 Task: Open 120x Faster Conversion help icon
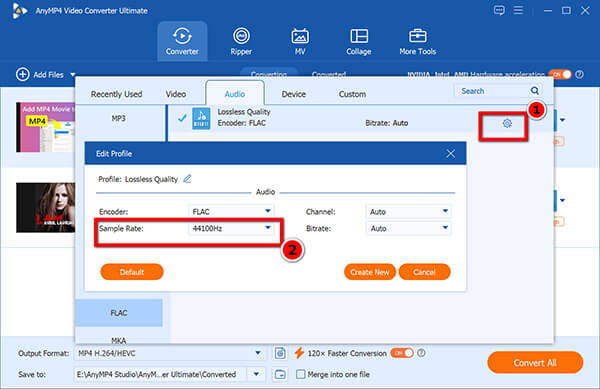coord(421,353)
